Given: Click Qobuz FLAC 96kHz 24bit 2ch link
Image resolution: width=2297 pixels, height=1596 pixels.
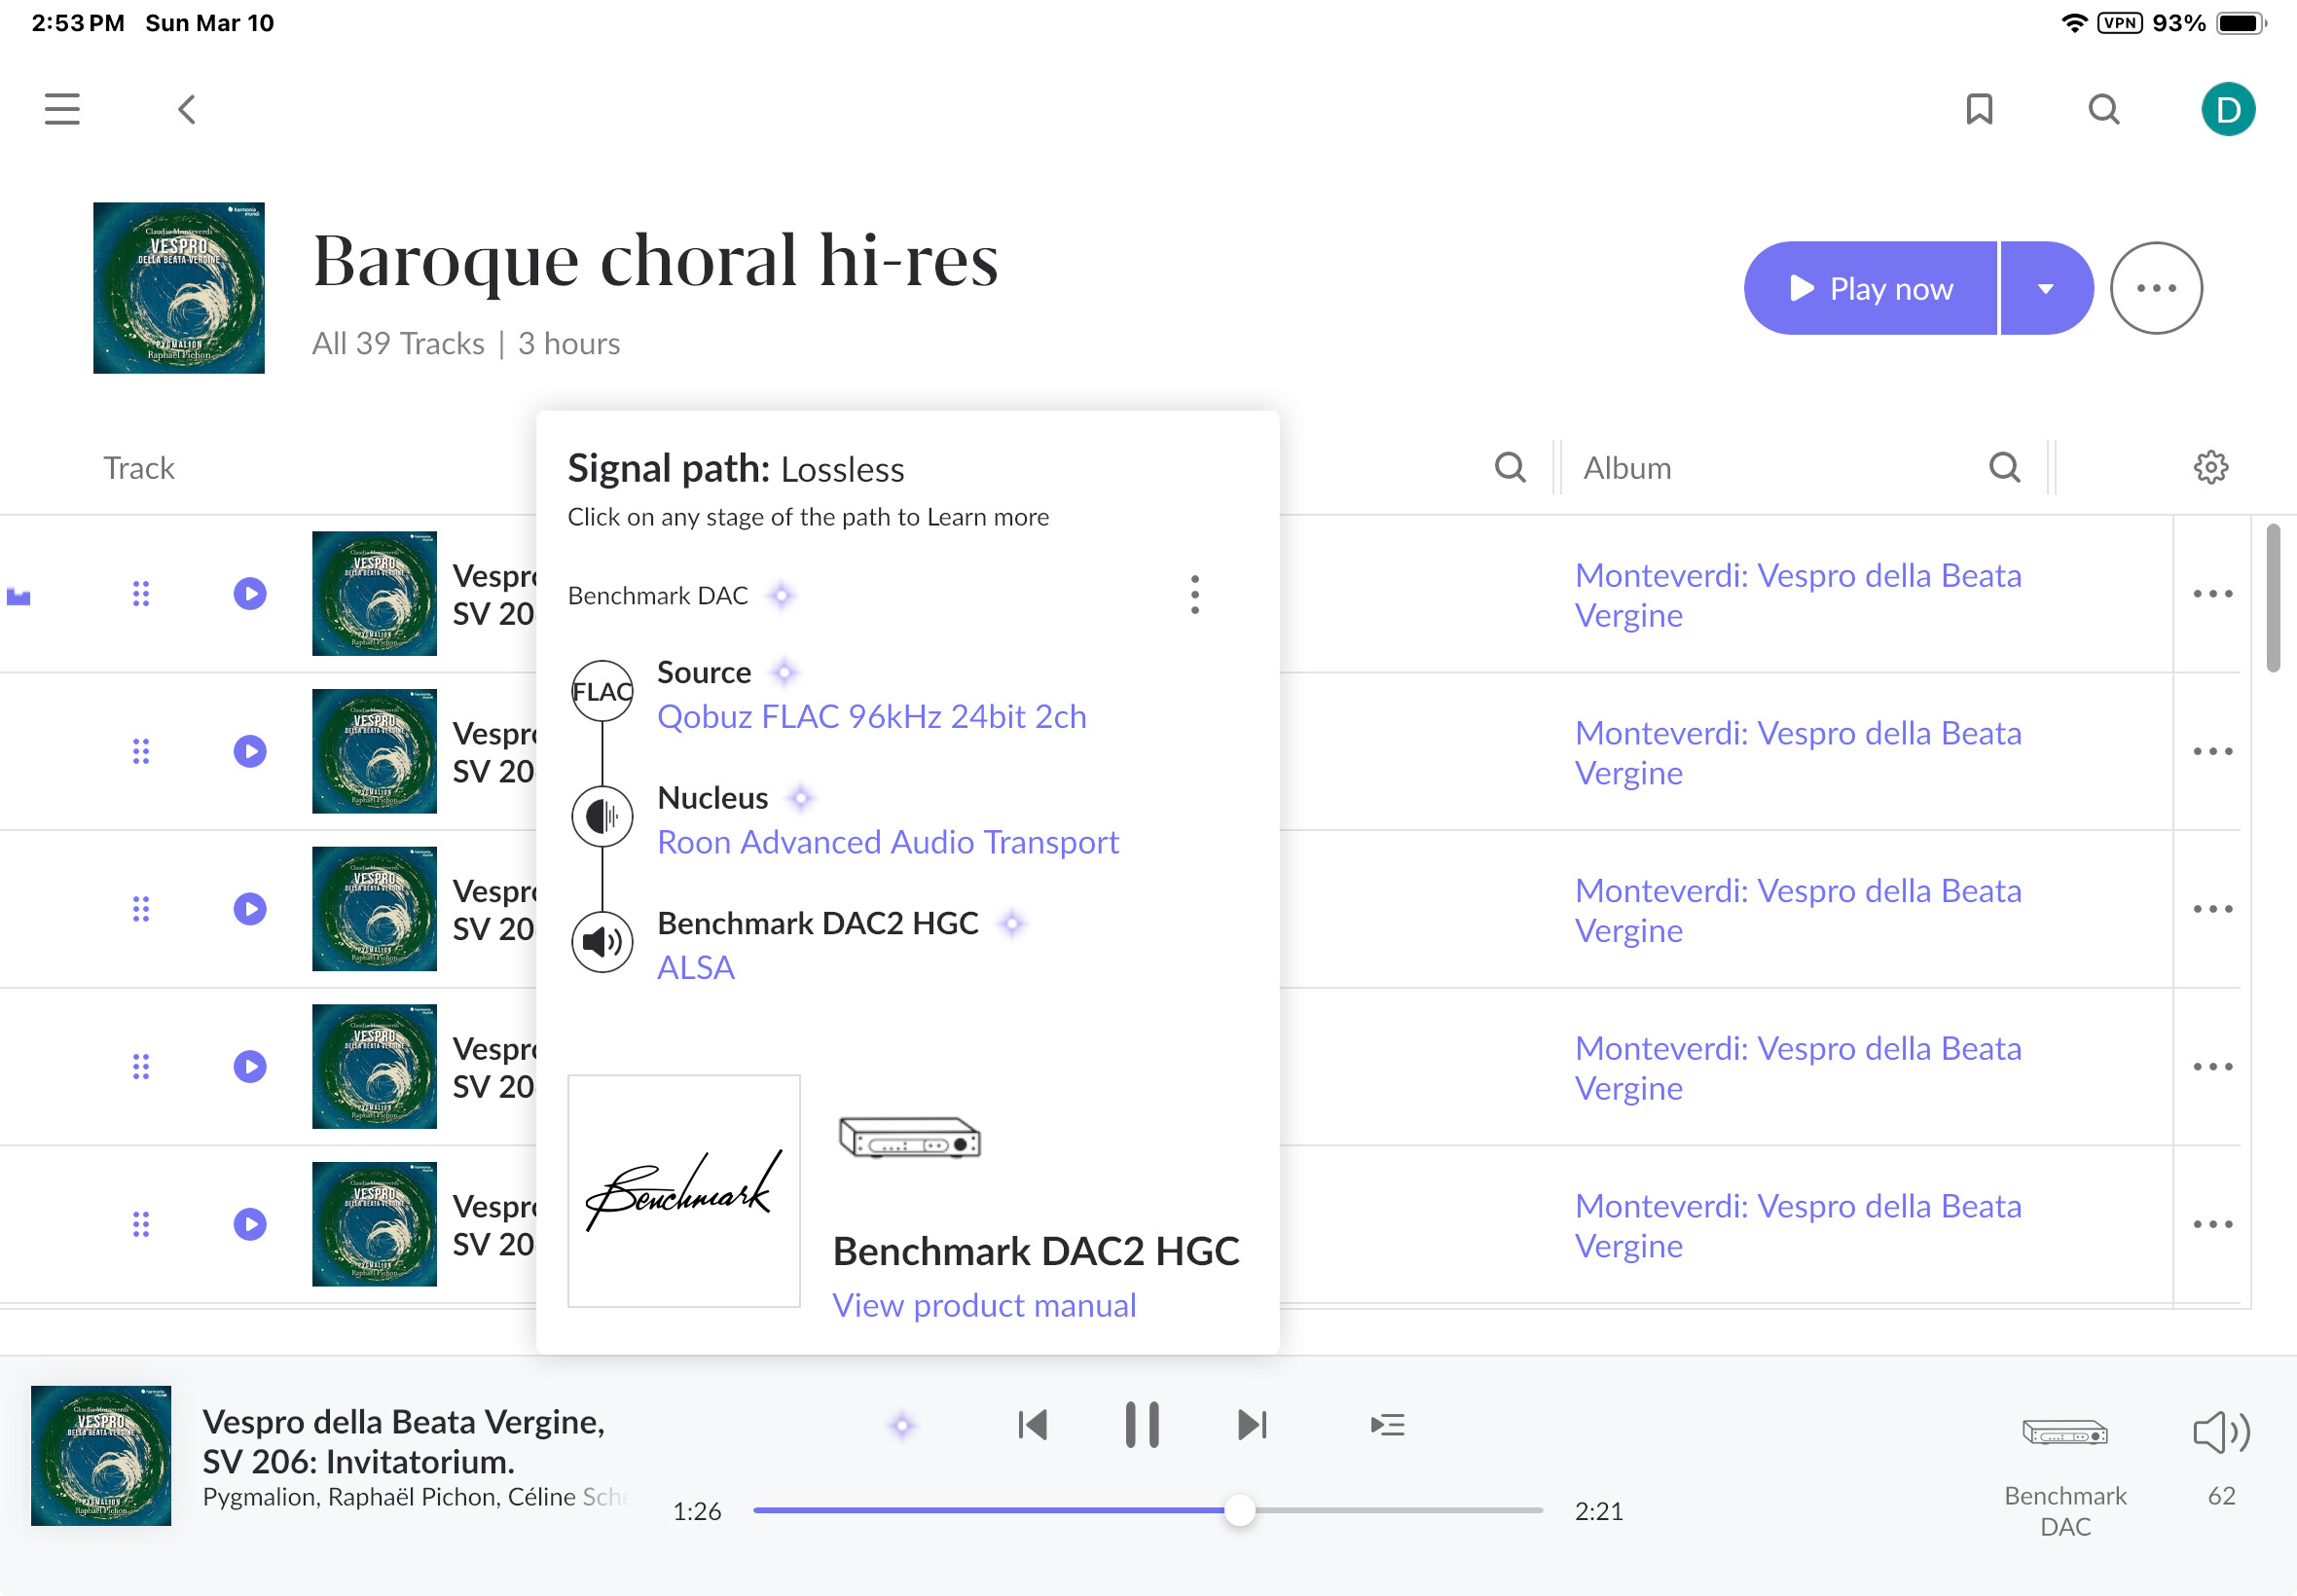Looking at the screenshot, I should click(x=871, y=716).
